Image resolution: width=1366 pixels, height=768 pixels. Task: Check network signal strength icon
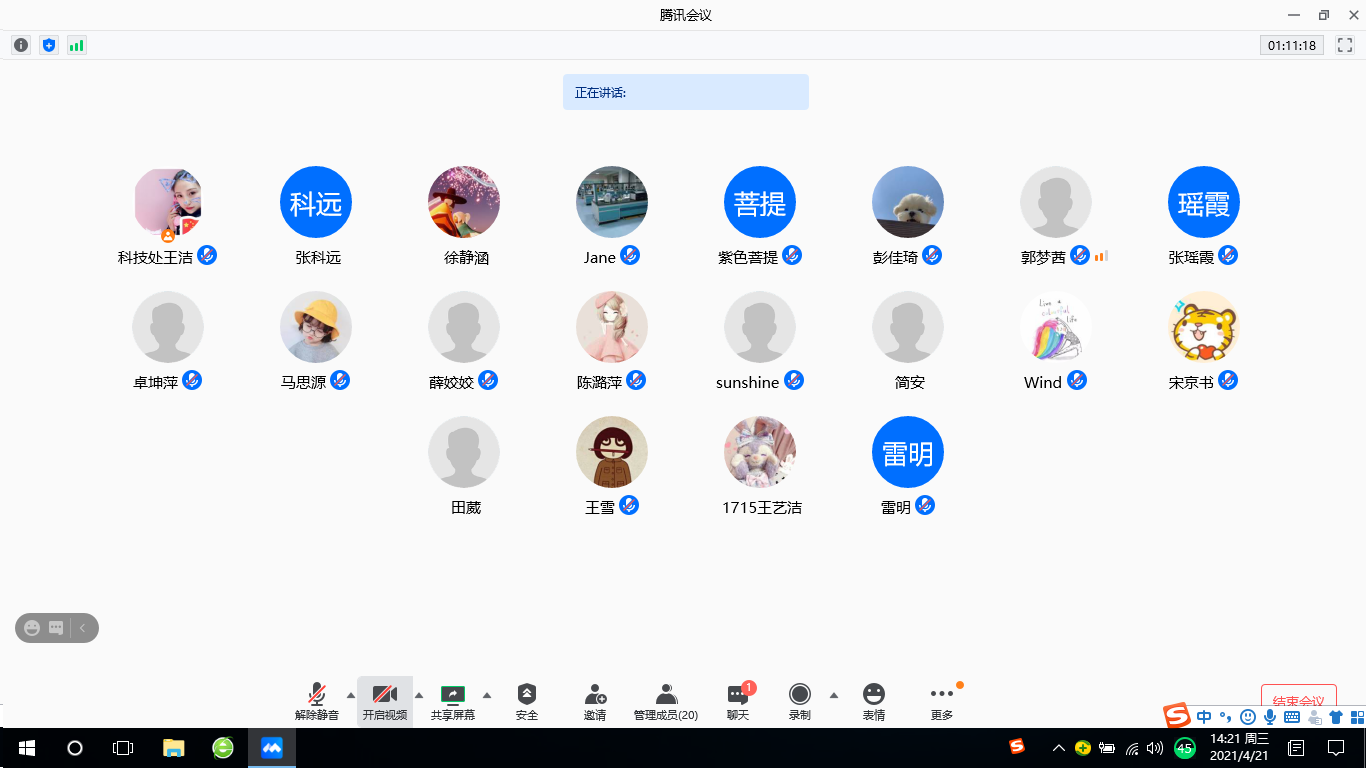click(x=77, y=45)
